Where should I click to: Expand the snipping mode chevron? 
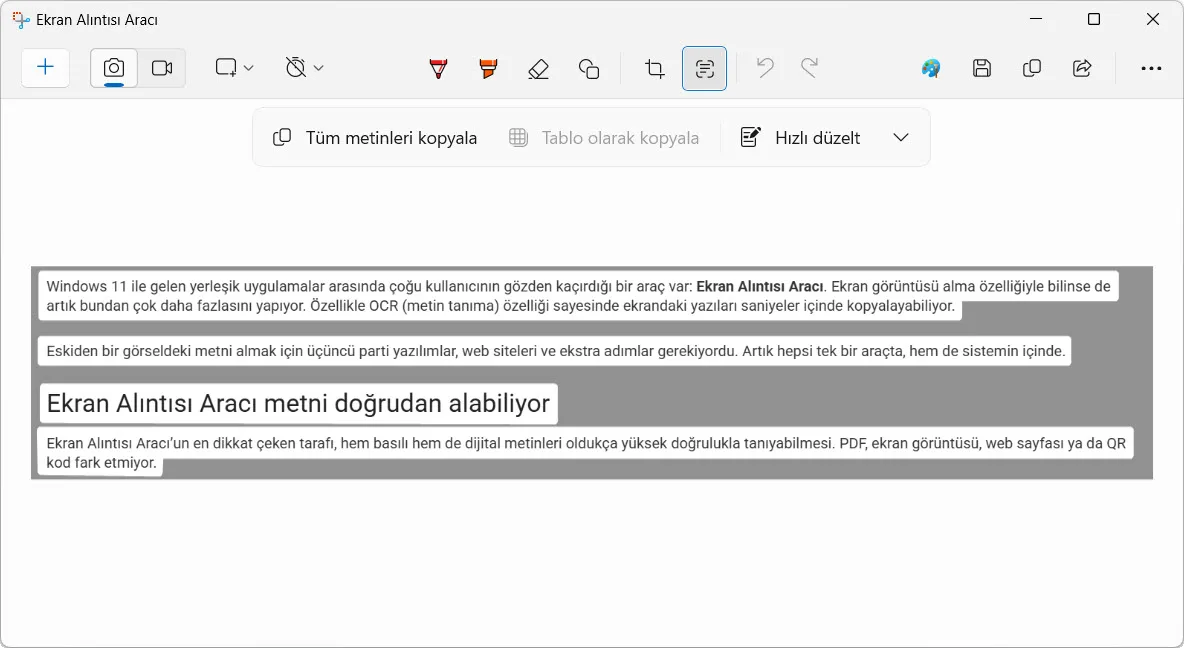[248, 68]
